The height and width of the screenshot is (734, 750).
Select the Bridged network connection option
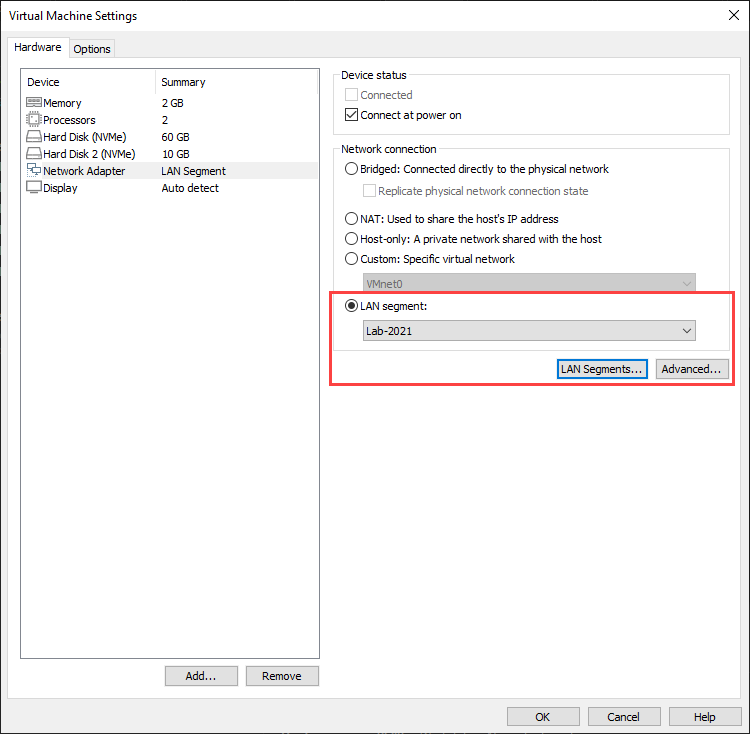click(x=351, y=169)
